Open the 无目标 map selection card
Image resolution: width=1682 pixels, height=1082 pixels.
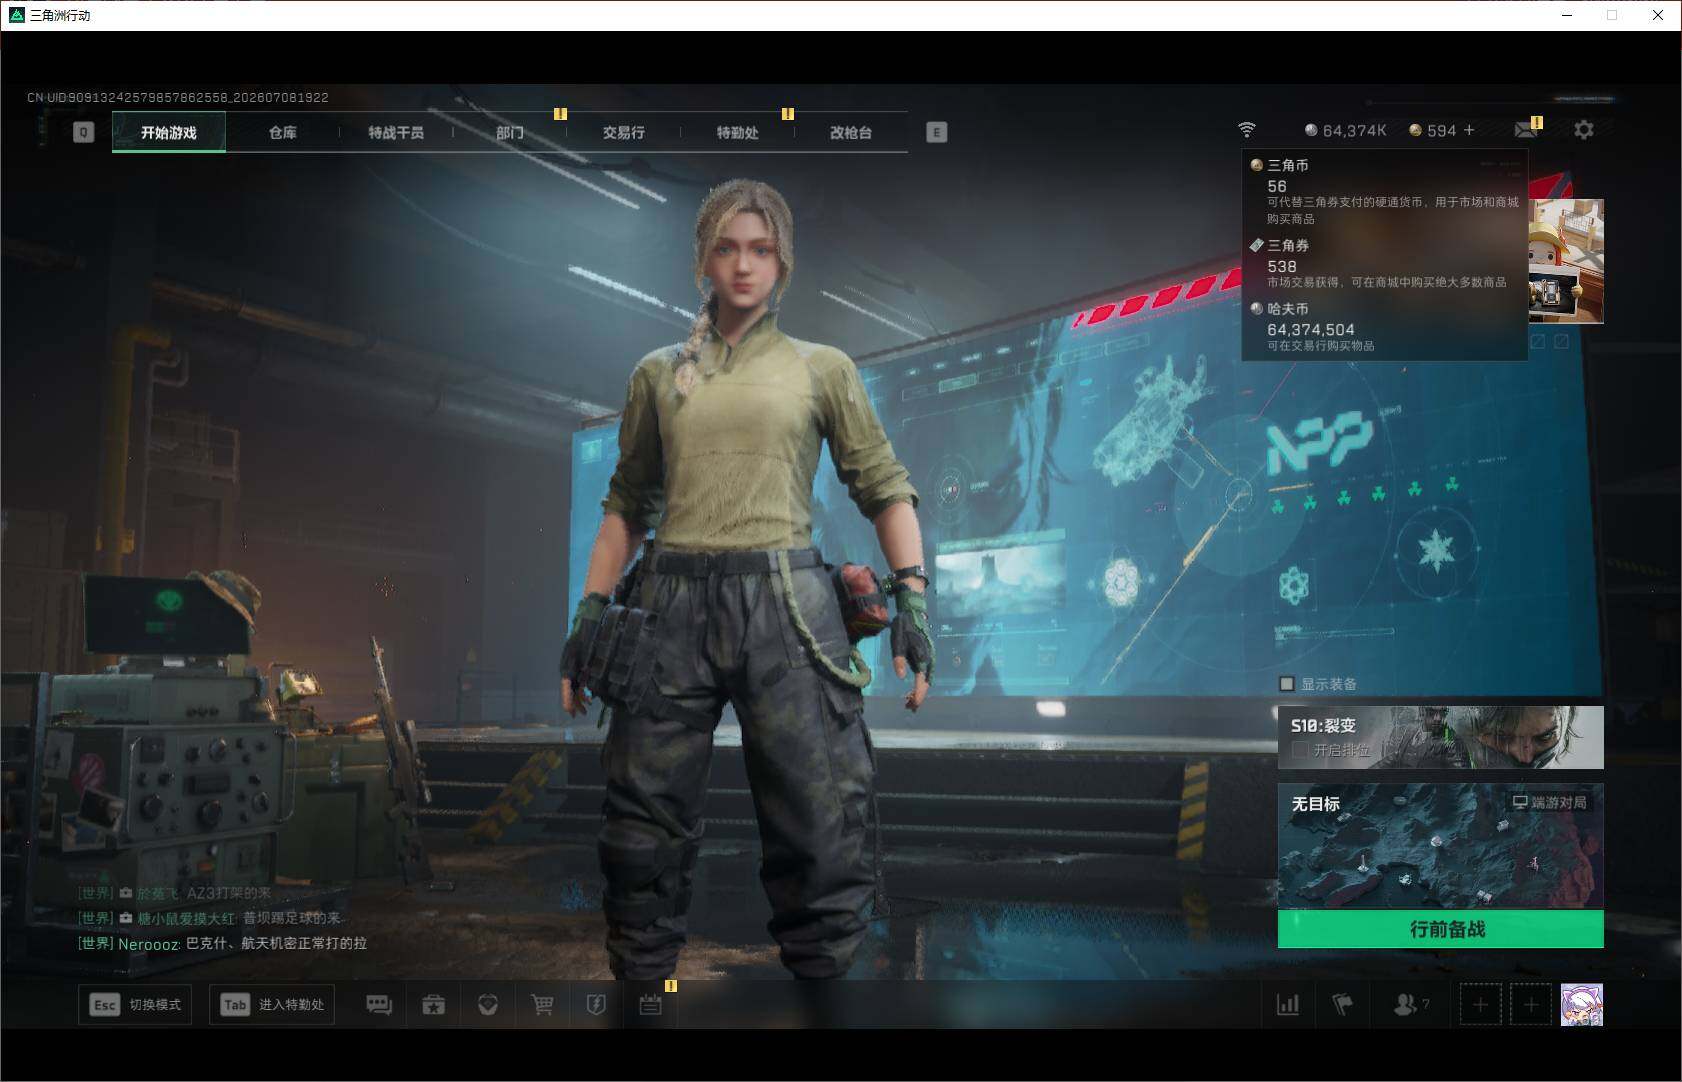point(1441,846)
